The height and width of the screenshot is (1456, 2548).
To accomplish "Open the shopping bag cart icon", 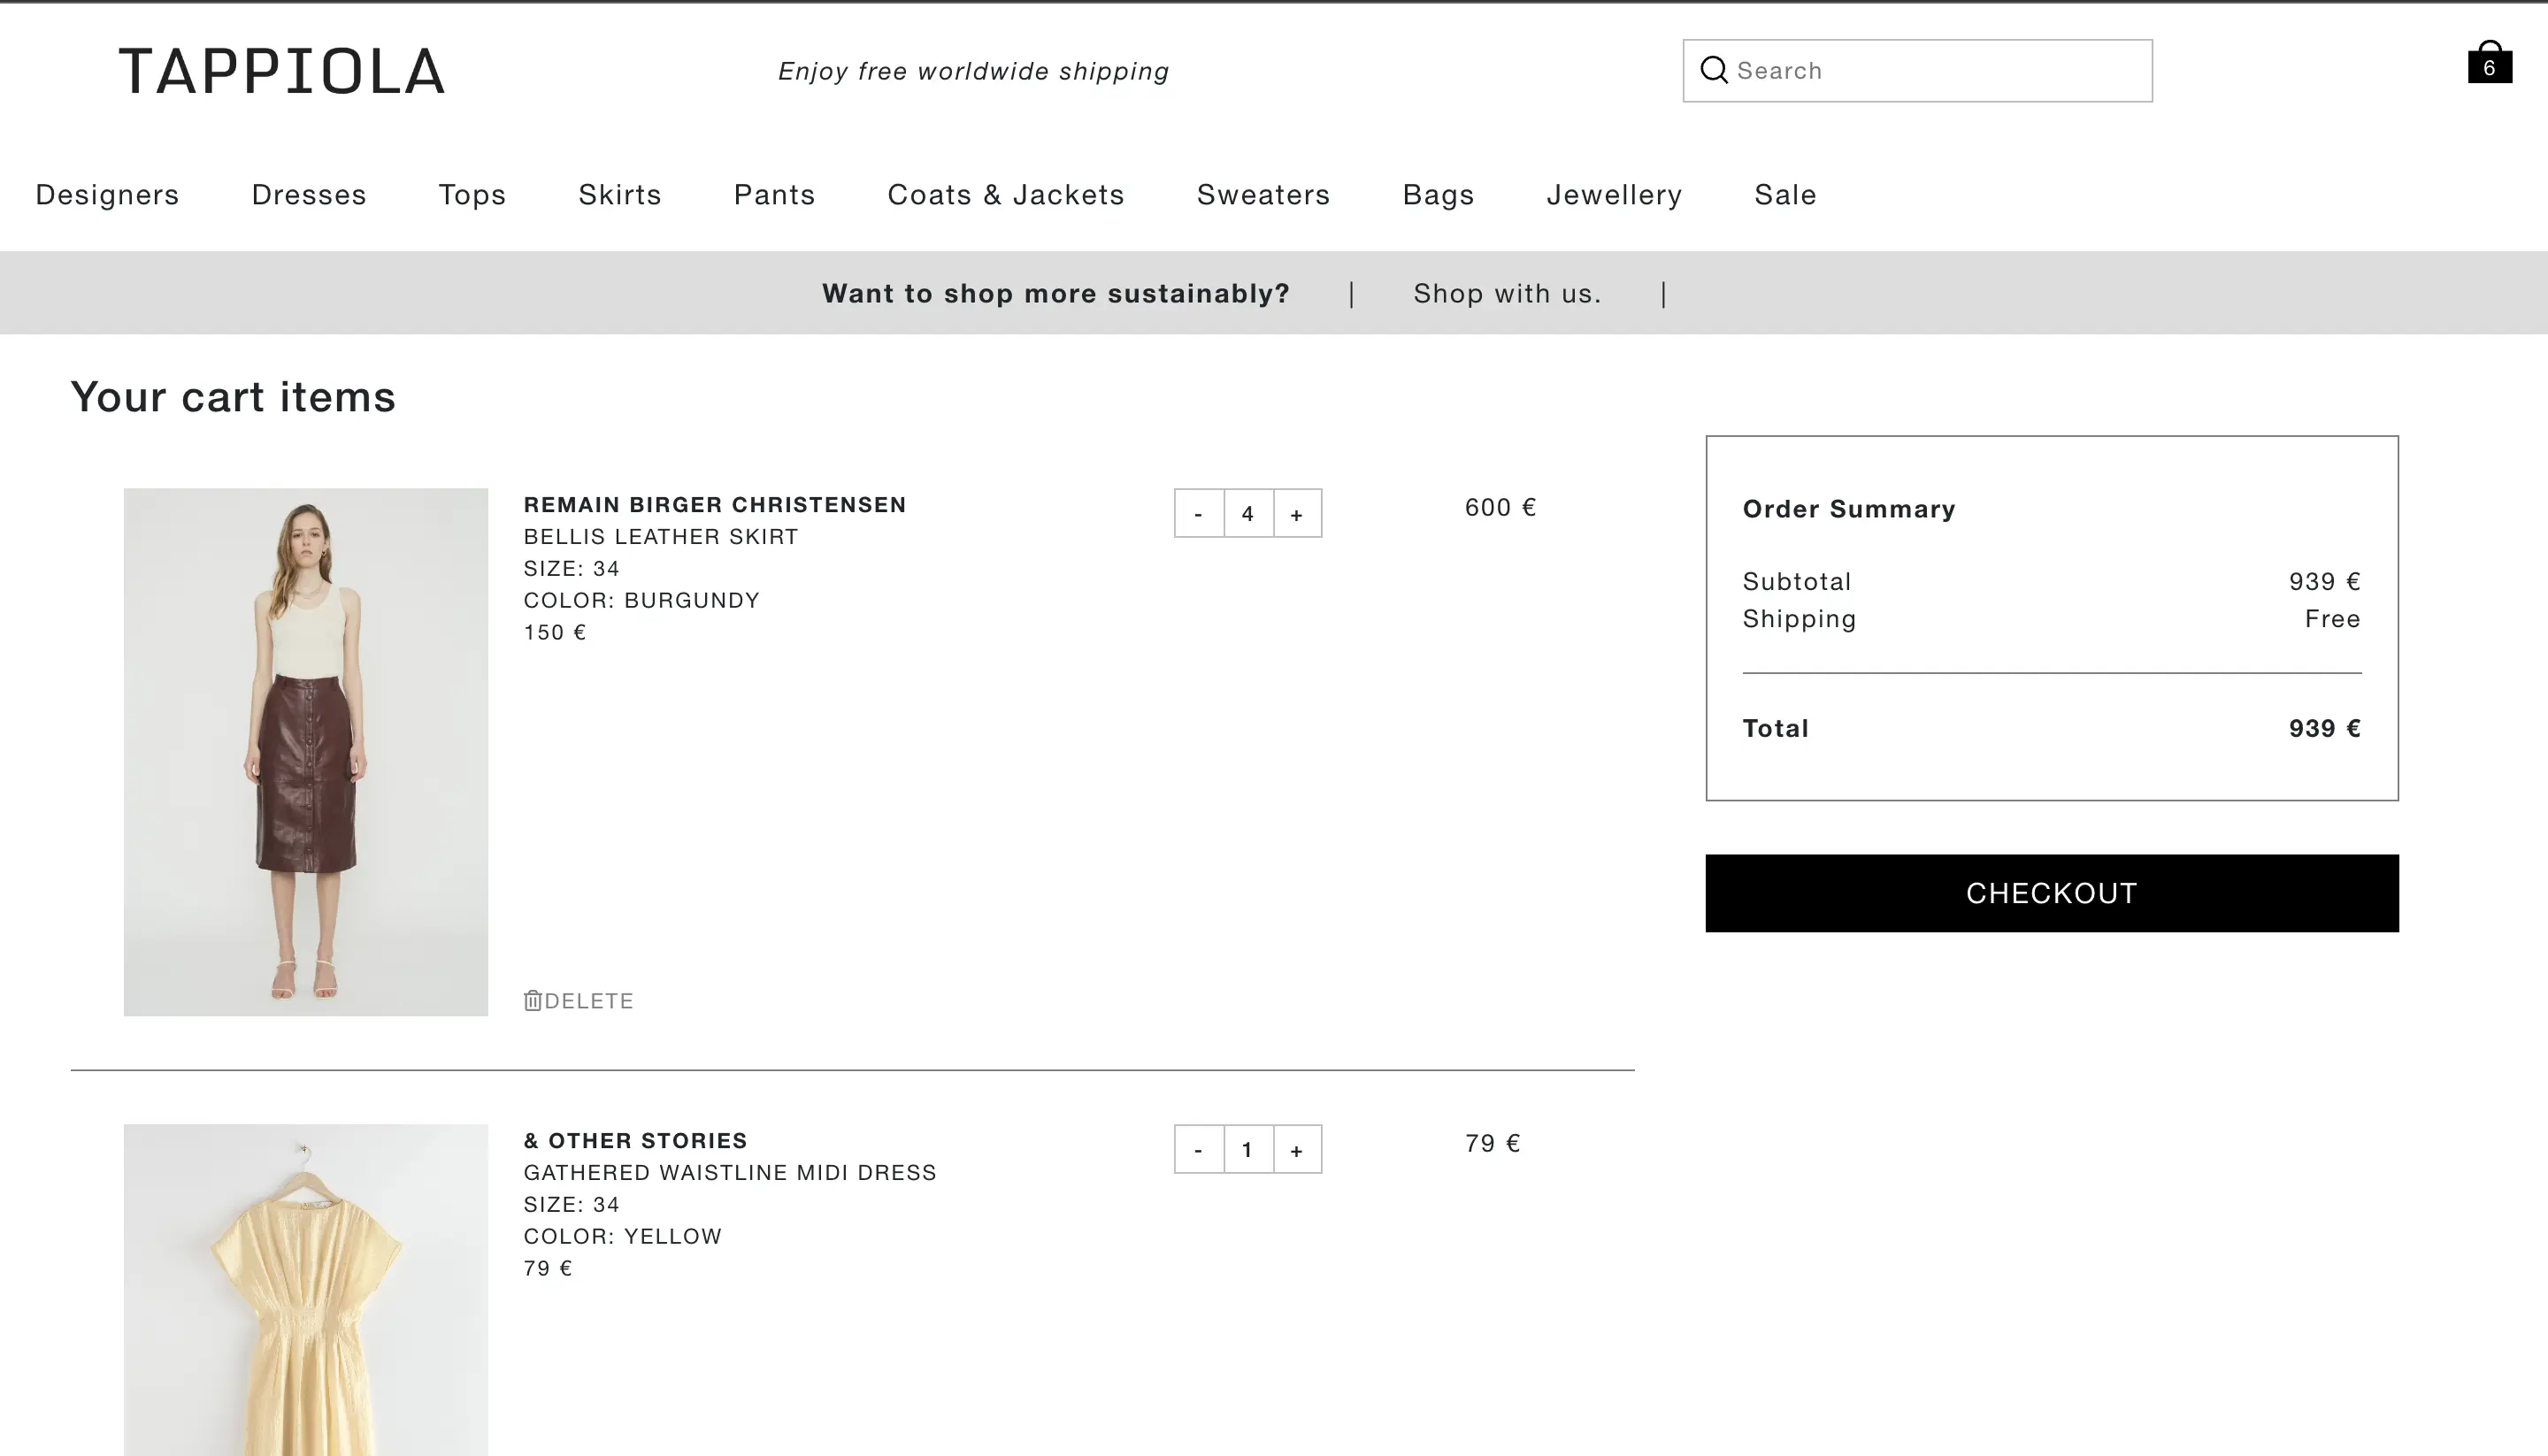I will (2489, 63).
